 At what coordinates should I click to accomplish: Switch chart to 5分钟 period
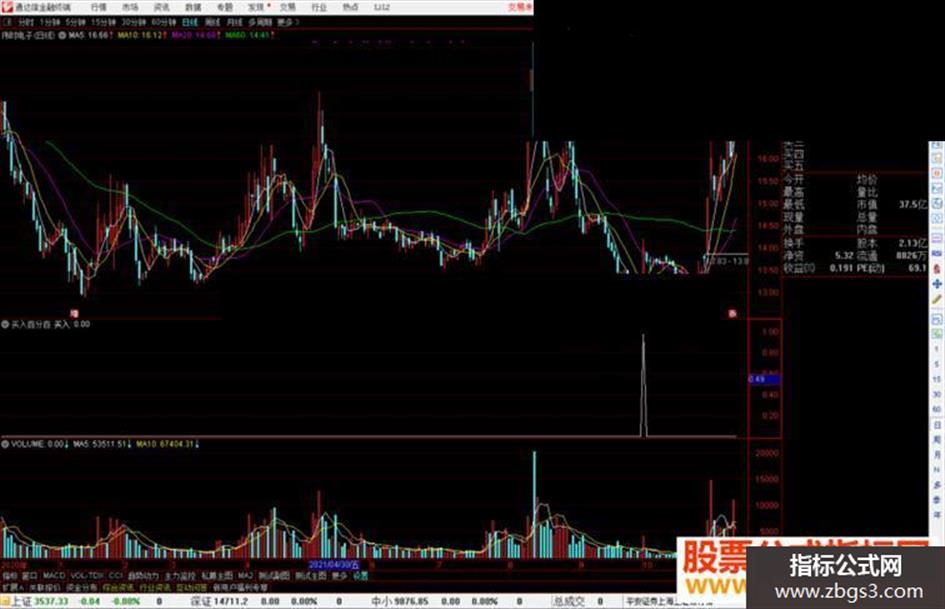point(75,22)
